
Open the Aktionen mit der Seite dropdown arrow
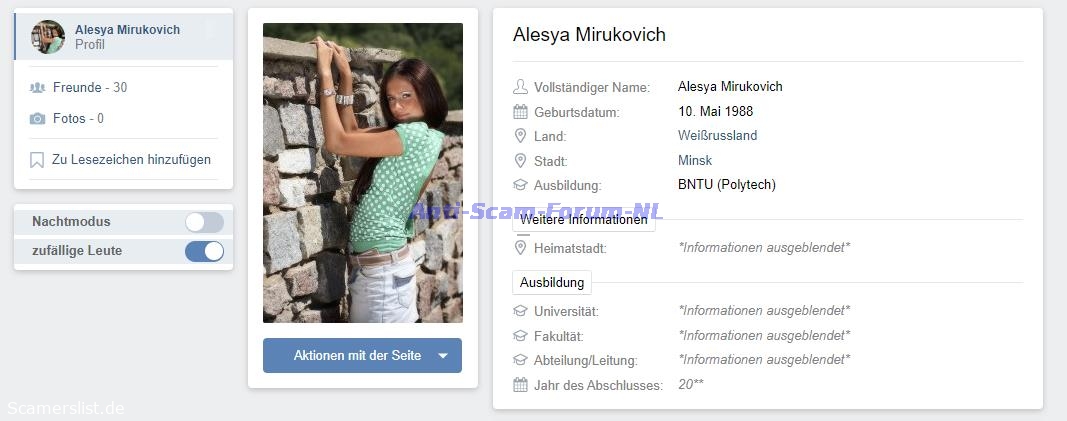(443, 356)
